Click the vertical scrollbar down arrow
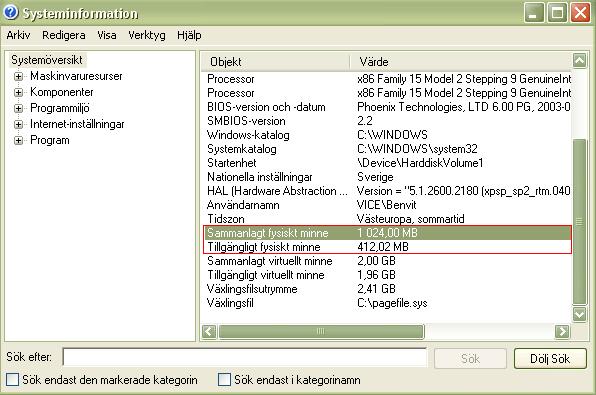 [579, 314]
